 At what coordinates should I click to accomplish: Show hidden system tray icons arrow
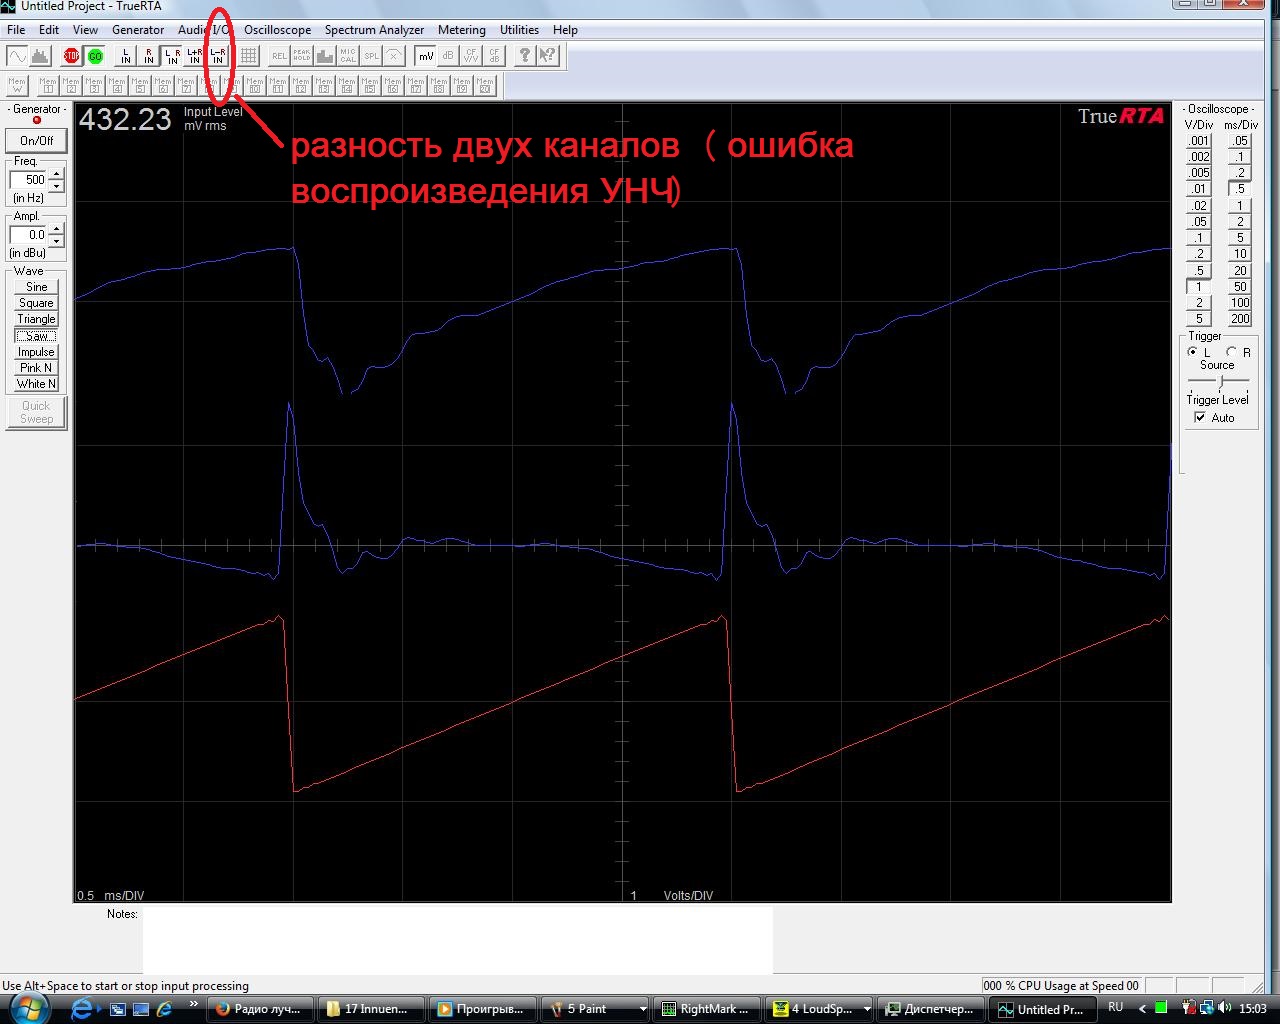[x=1143, y=1008]
